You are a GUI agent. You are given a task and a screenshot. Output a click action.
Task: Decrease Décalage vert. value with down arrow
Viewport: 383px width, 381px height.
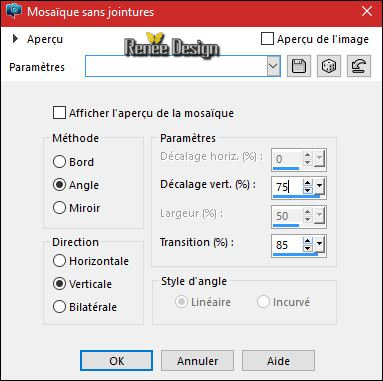point(307,190)
